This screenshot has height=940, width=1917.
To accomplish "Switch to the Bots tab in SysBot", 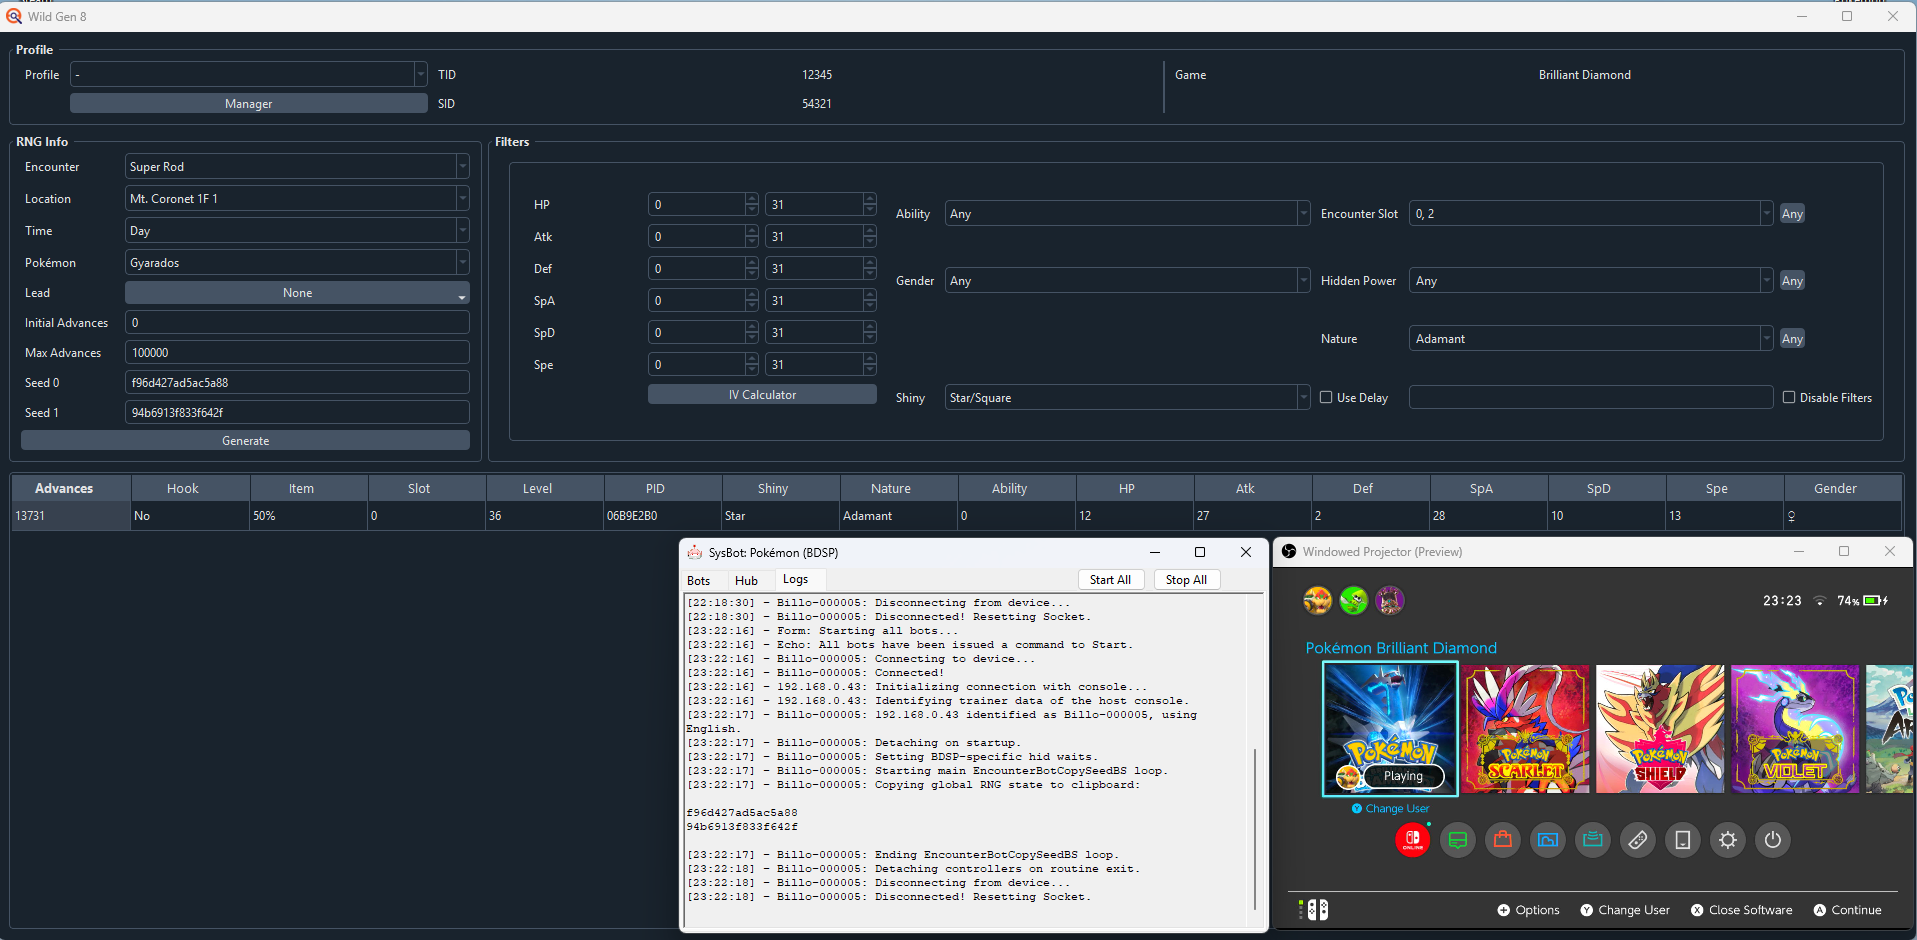I will [699, 580].
